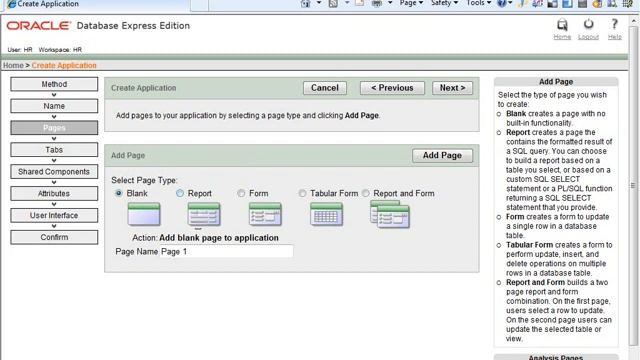Click the ORACLE logo

(39, 26)
